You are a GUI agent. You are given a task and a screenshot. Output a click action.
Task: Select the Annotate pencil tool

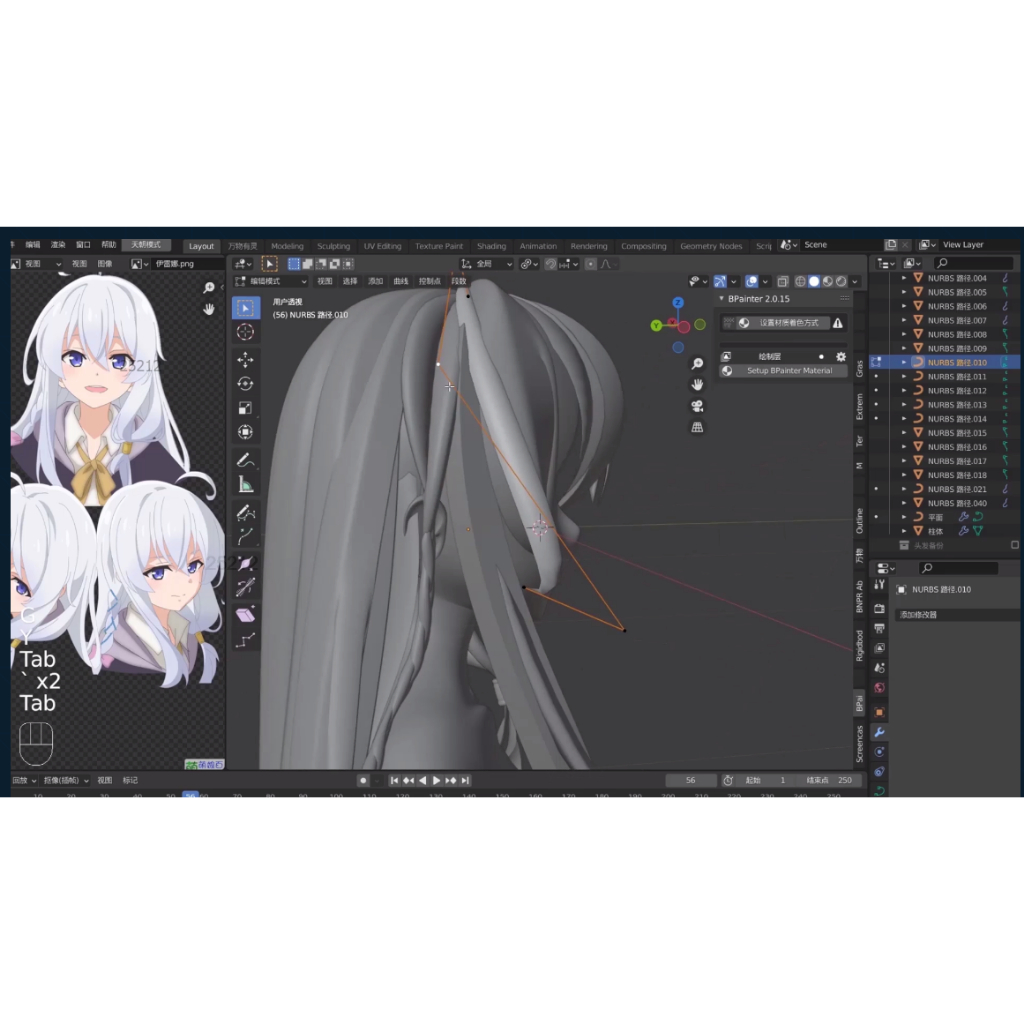246,460
